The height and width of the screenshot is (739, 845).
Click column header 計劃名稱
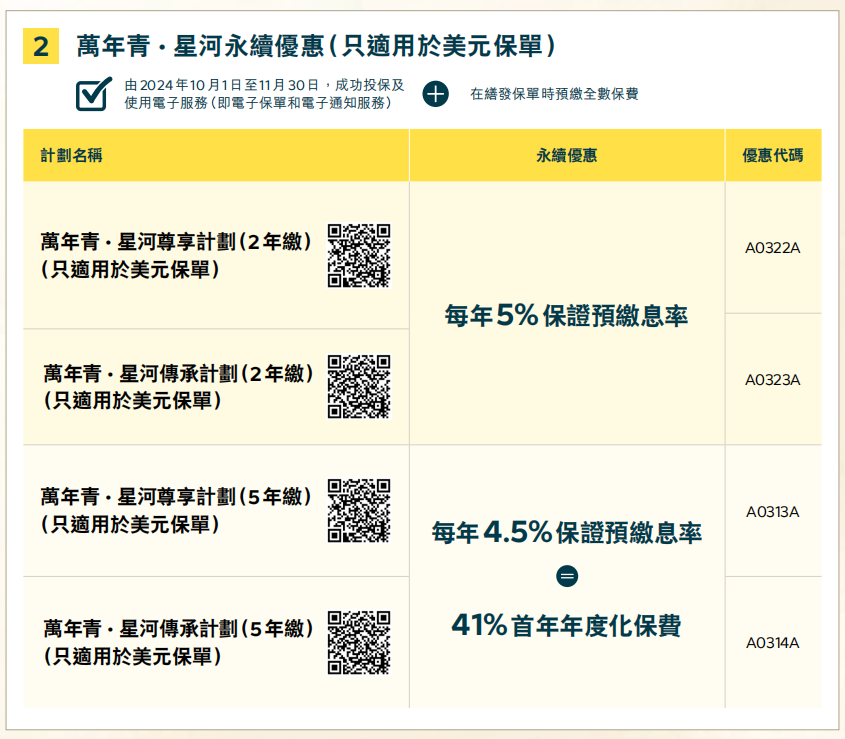(71, 155)
